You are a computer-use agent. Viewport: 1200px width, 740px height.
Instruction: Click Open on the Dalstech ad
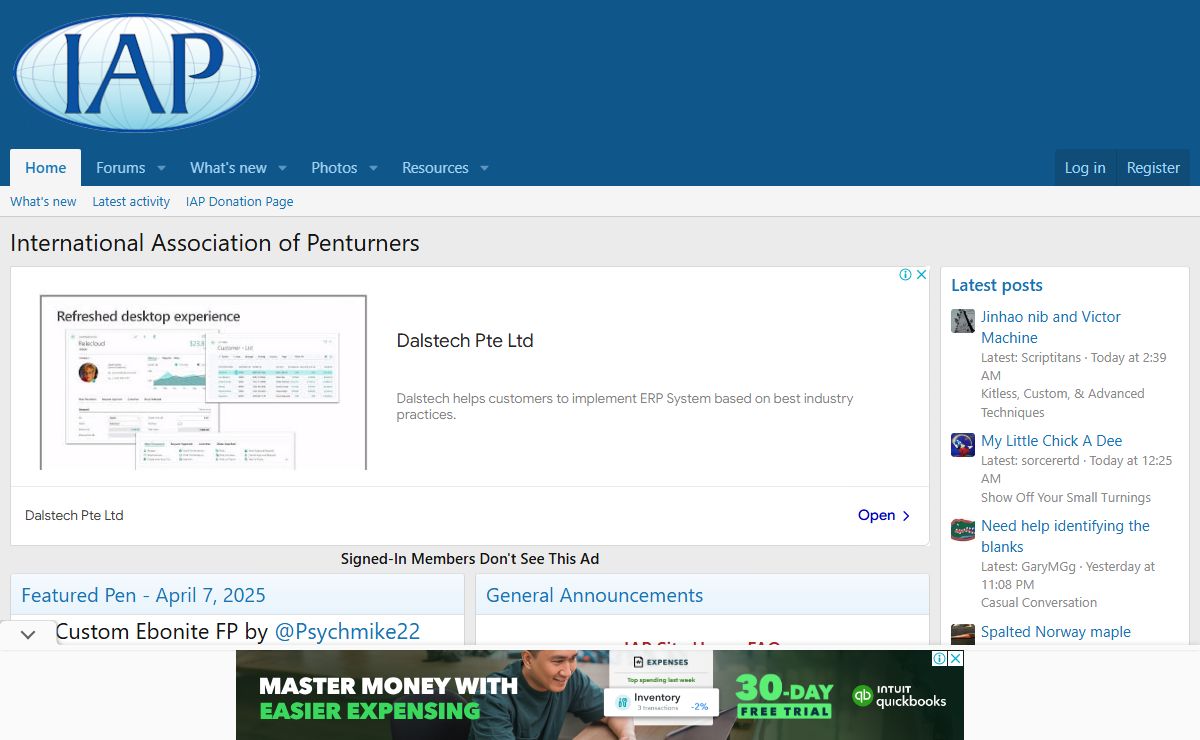(884, 515)
